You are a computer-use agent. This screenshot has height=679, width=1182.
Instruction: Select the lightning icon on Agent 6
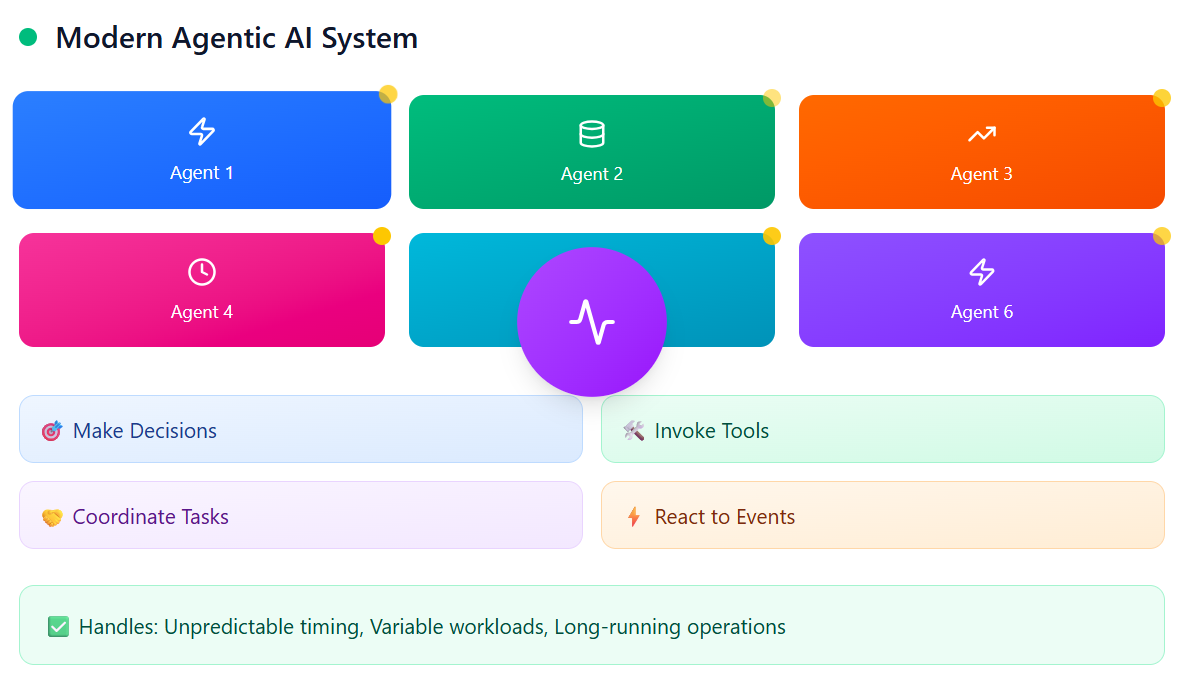pos(981,270)
